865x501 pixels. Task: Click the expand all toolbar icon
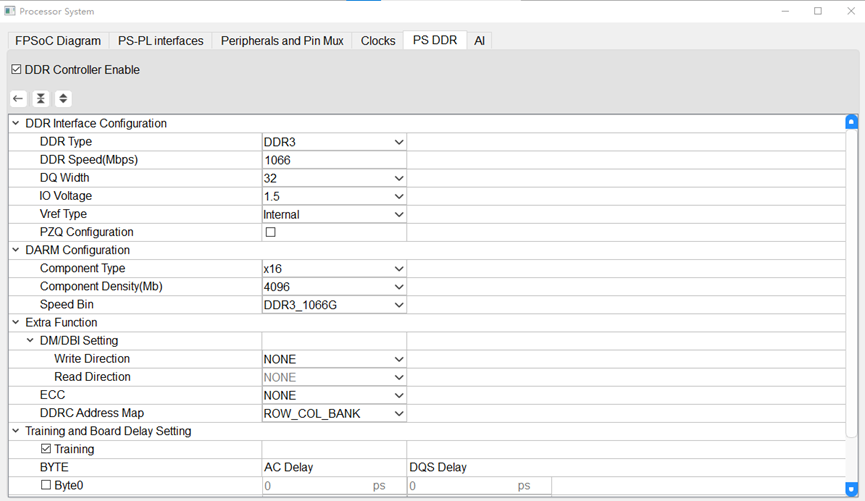point(63,99)
